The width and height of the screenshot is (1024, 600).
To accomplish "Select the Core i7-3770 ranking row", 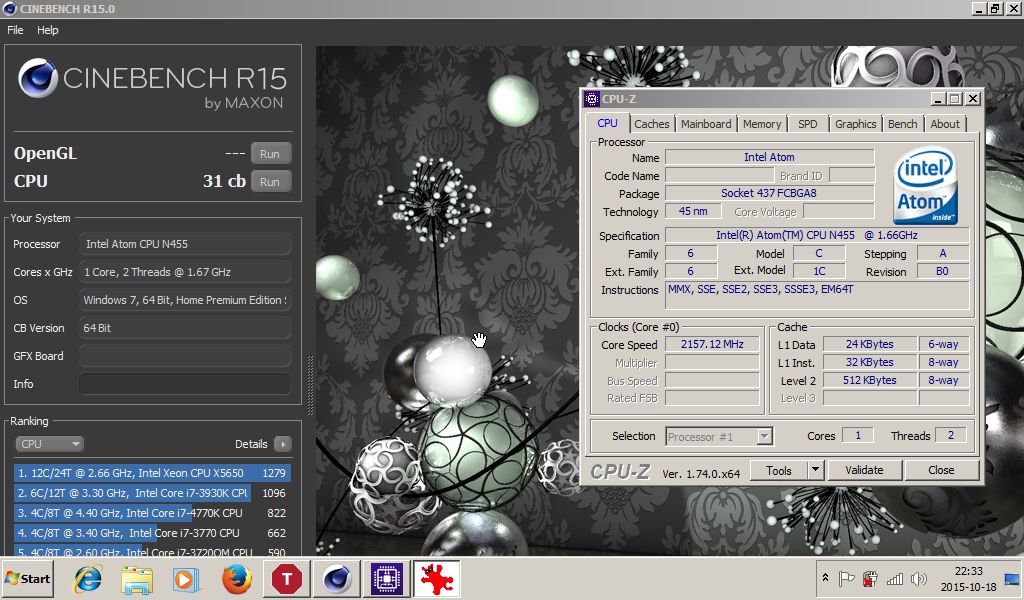I will 152,533.
